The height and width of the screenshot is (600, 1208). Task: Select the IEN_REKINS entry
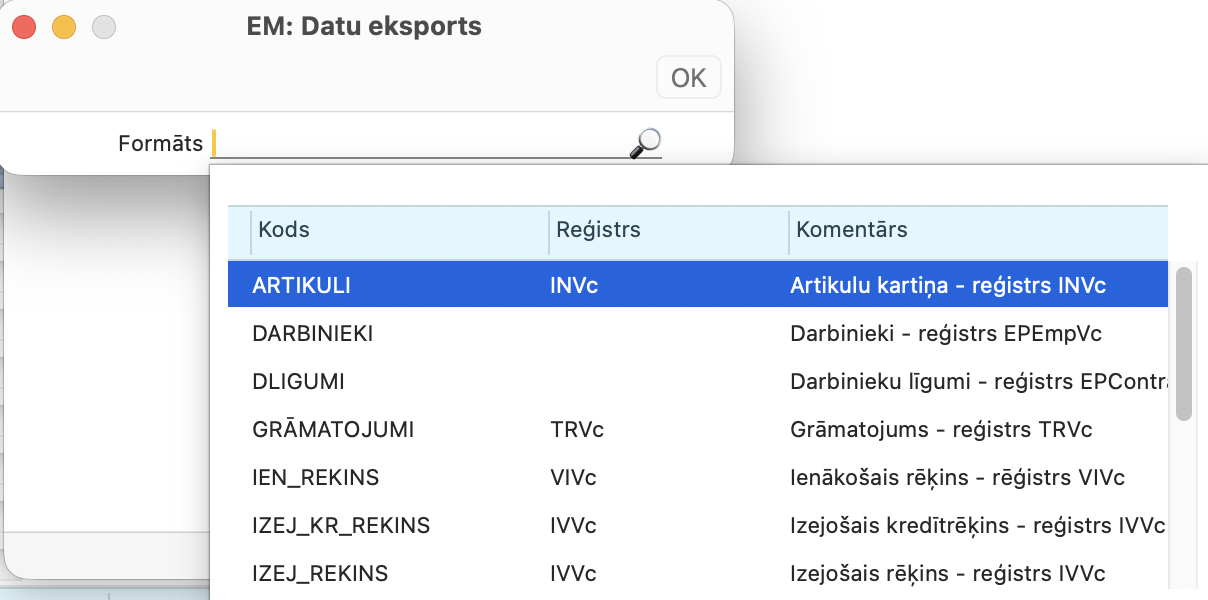316,477
